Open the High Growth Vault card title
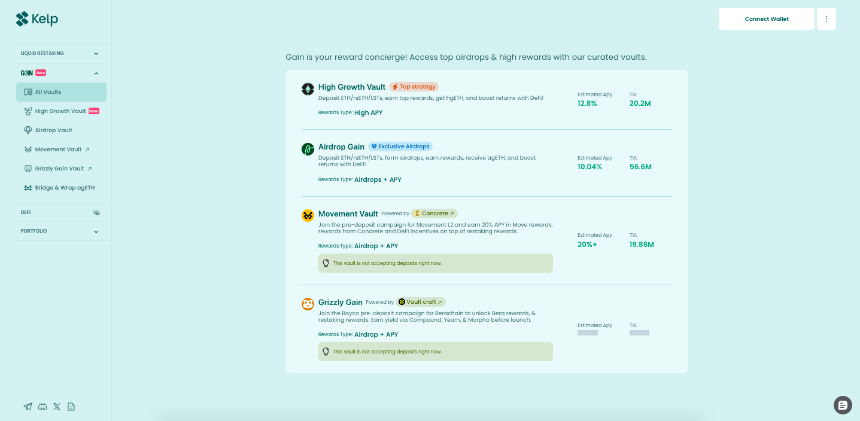860x421 pixels. 352,87
